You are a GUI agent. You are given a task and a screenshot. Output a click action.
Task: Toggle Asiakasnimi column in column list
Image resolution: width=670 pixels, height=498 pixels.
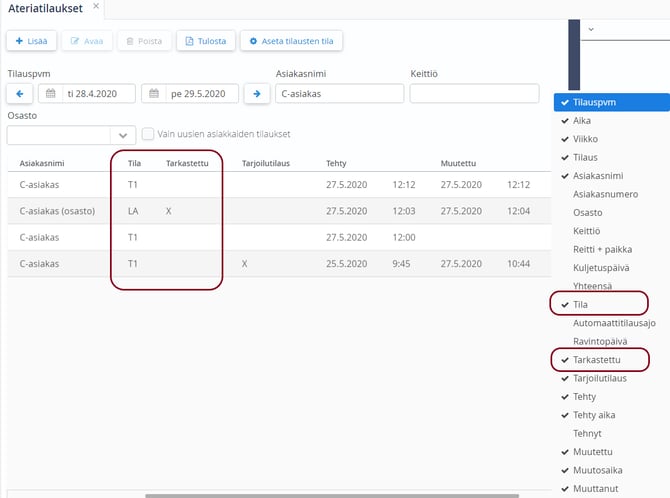pos(612,176)
